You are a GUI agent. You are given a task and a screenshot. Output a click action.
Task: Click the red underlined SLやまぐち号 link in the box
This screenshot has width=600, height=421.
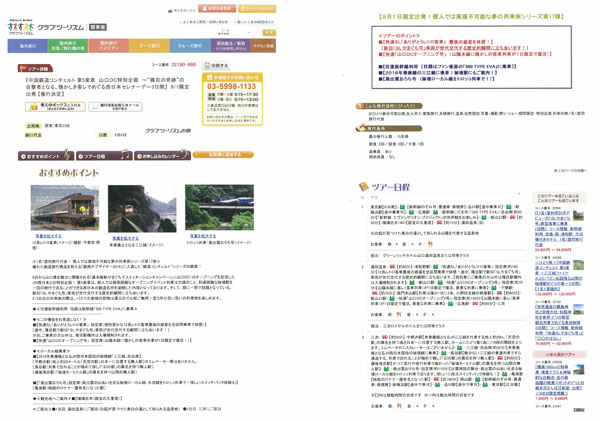pos(453,48)
